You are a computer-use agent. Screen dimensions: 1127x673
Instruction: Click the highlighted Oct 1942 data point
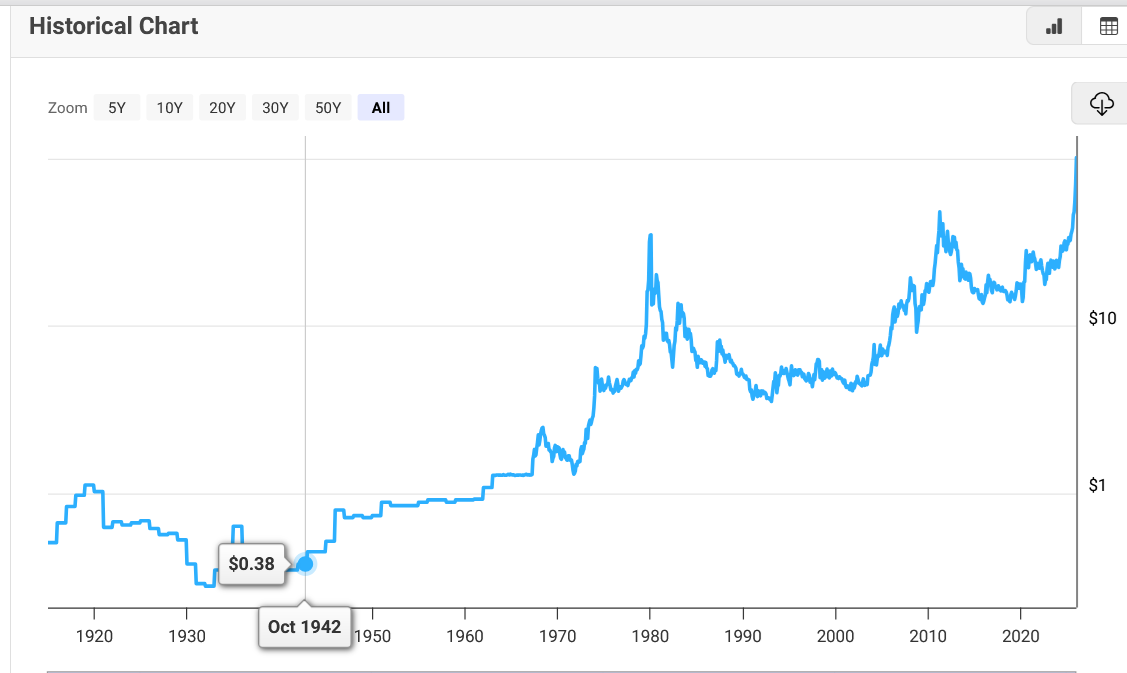click(x=306, y=564)
